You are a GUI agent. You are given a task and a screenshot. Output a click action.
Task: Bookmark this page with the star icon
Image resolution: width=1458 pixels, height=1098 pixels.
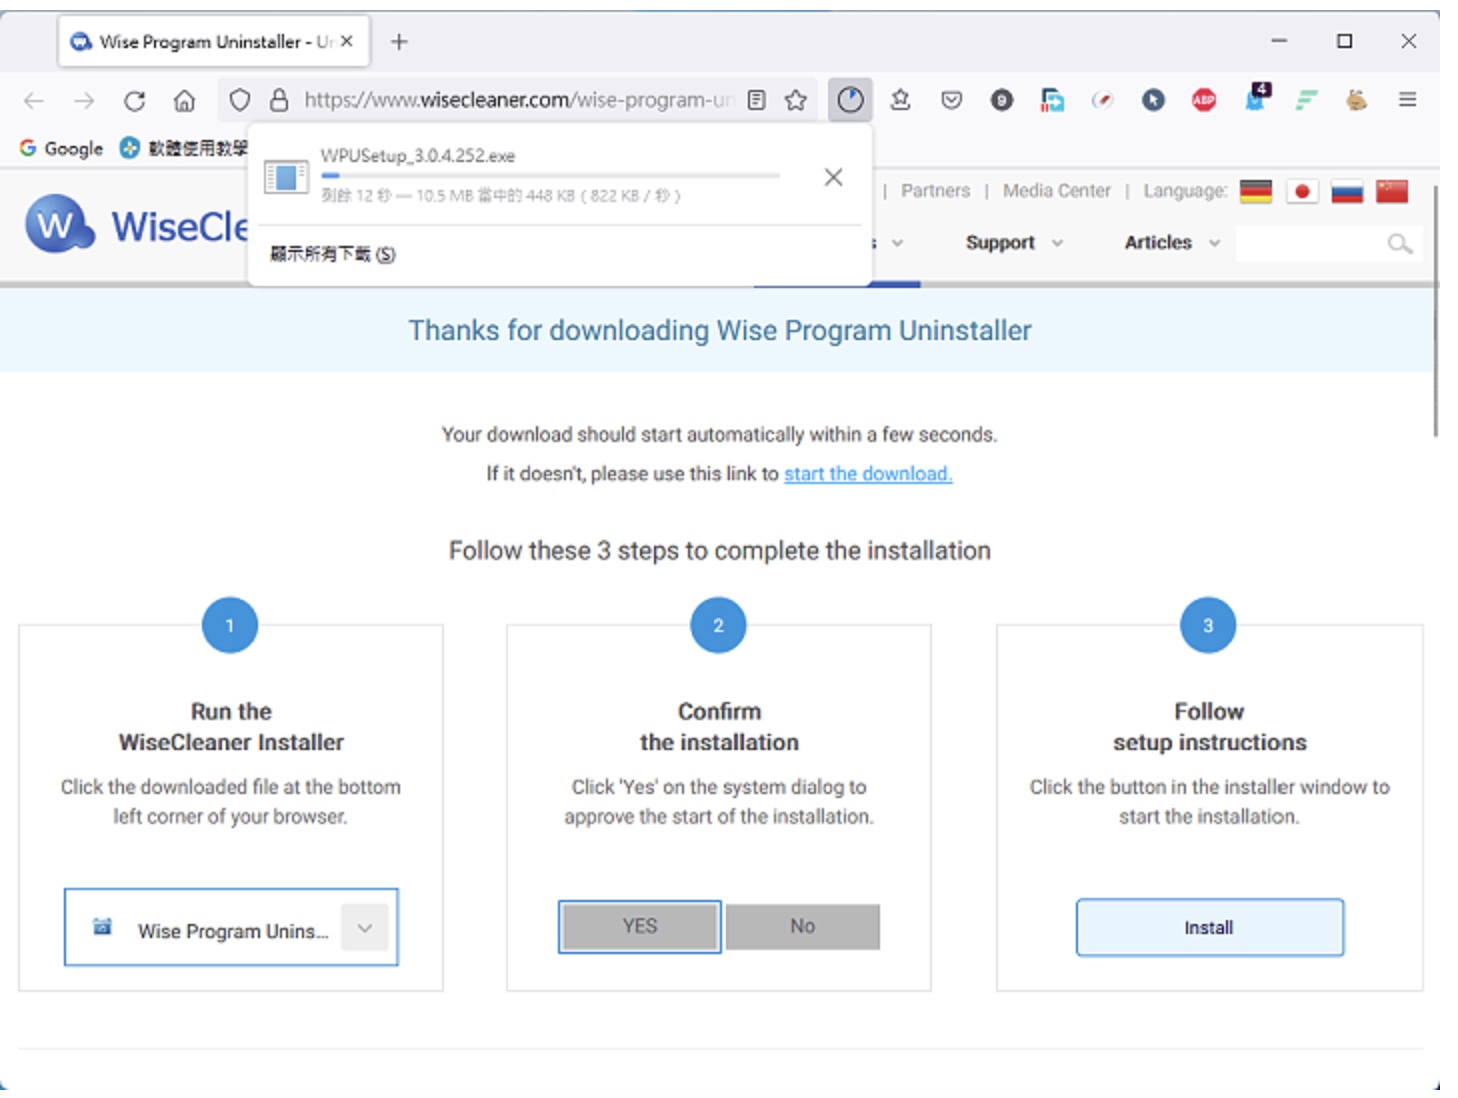796,100
